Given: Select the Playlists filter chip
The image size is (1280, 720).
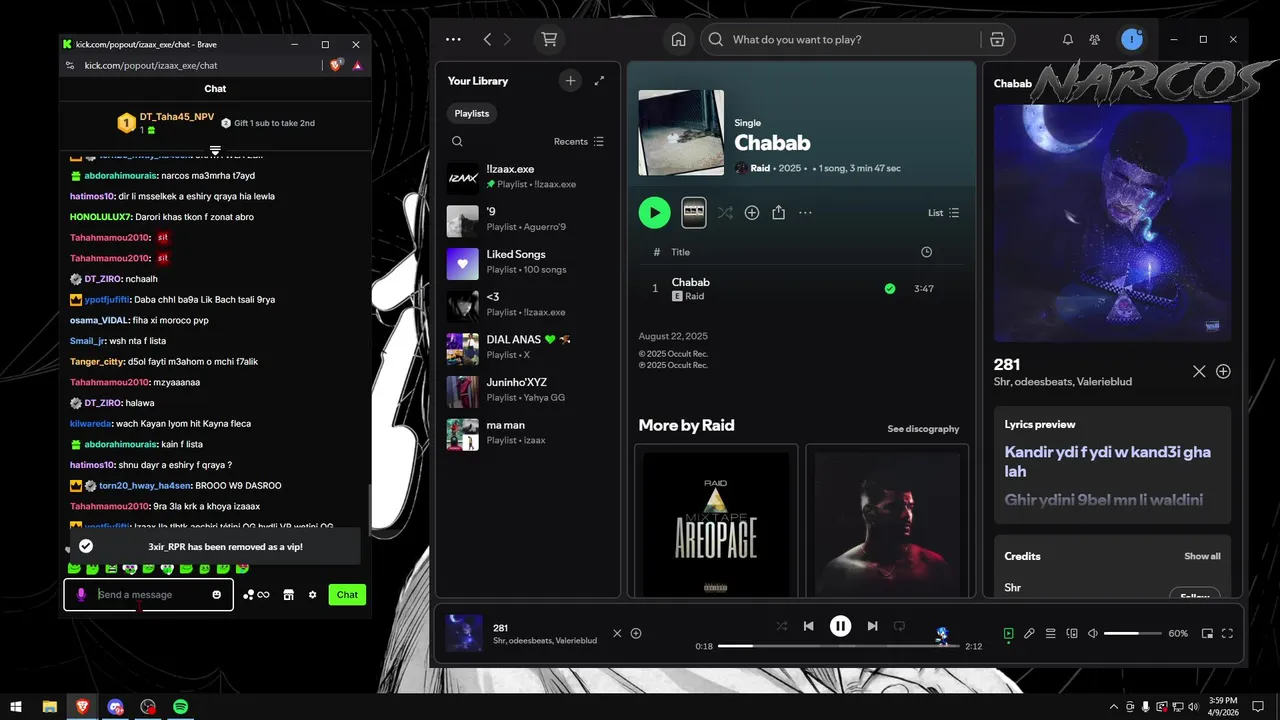Looking at the screenshot, I should [472, 113].
